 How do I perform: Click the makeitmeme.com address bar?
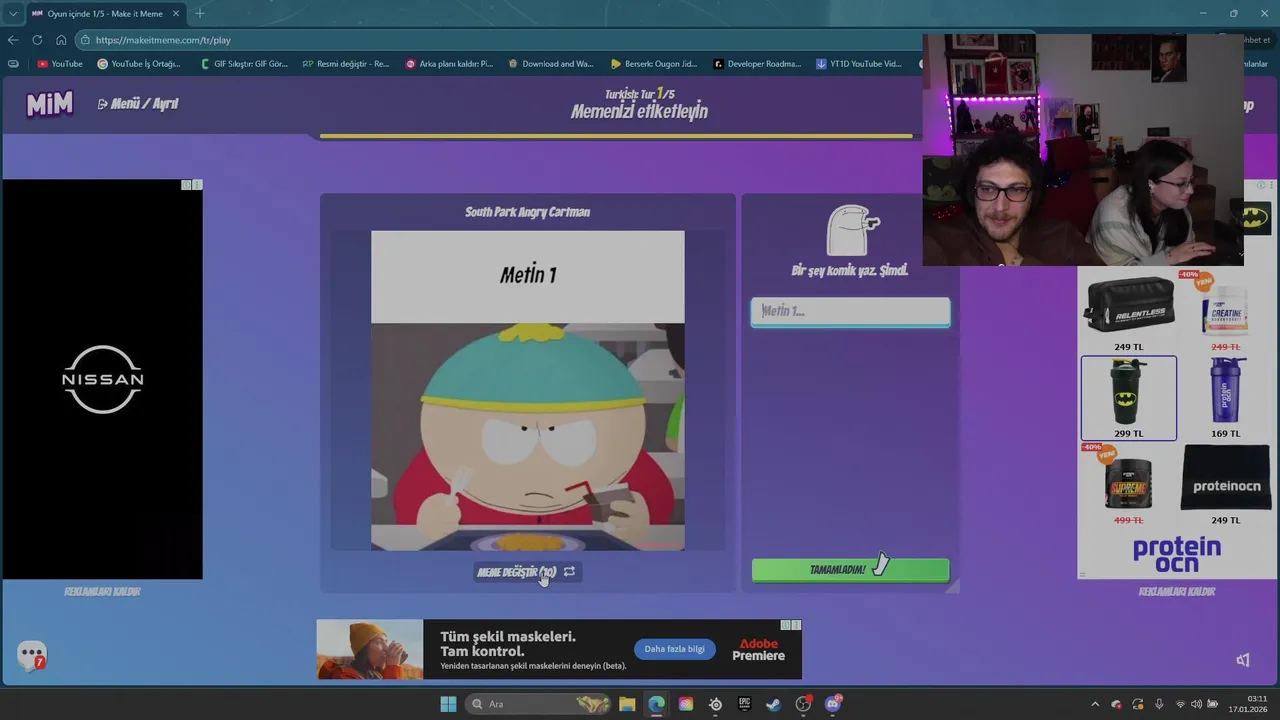(x=500, y=40)
